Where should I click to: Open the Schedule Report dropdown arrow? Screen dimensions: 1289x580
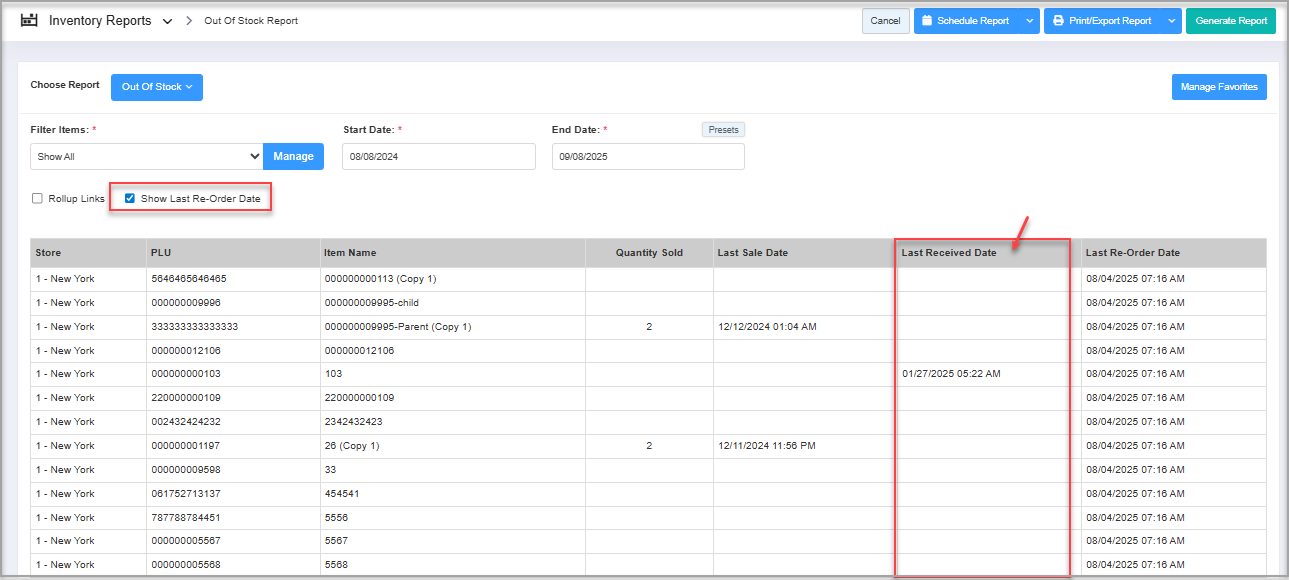coord(1029,21)
